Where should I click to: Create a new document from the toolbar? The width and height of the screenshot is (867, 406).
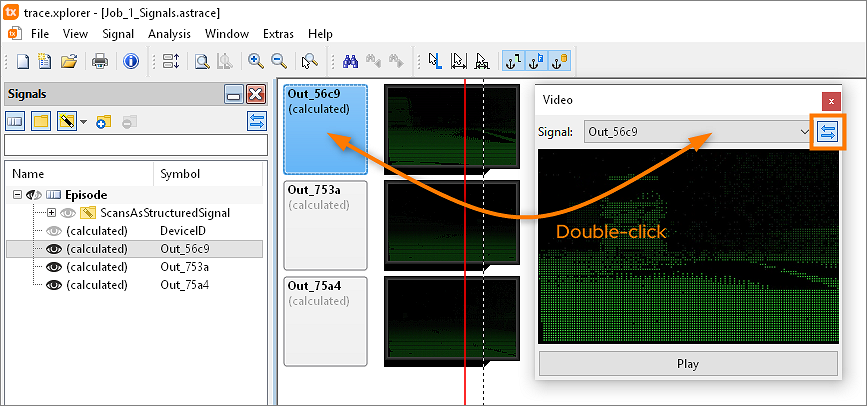[23, 61]
